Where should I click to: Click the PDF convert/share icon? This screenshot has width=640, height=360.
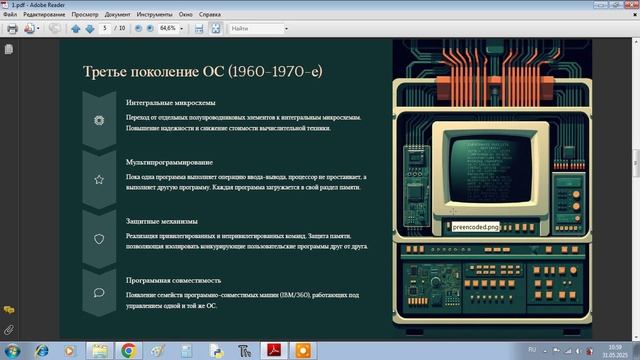[29, 29]
